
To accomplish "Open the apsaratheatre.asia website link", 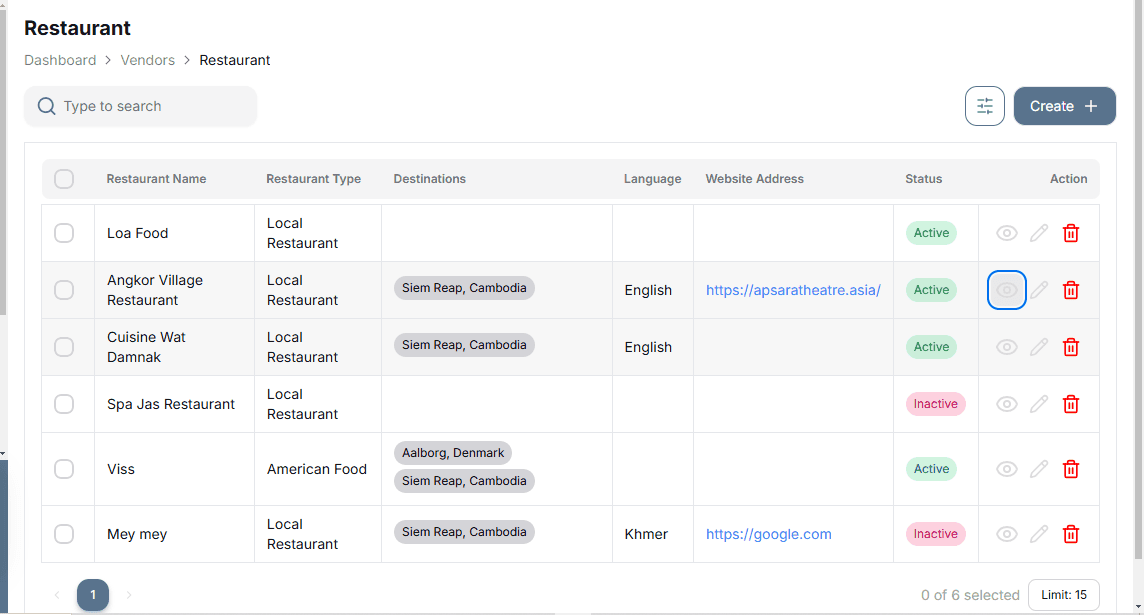I will [793, 290].
